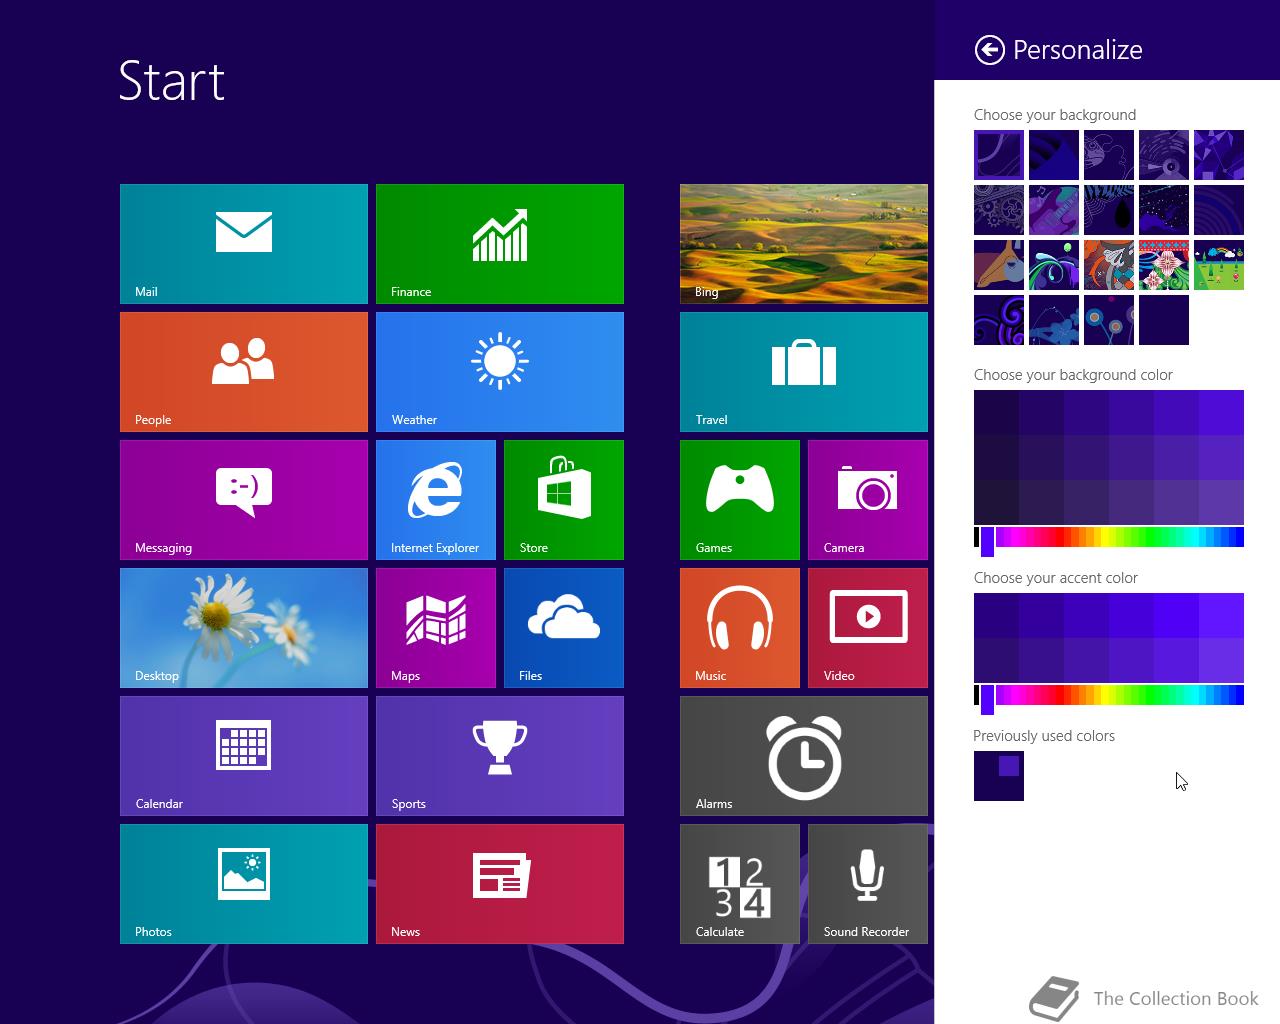Viewport: 1280px width, 1024px height.
Task: Open the Bing landscape tile
Action: pyautogui.click(x=804, y=244)
